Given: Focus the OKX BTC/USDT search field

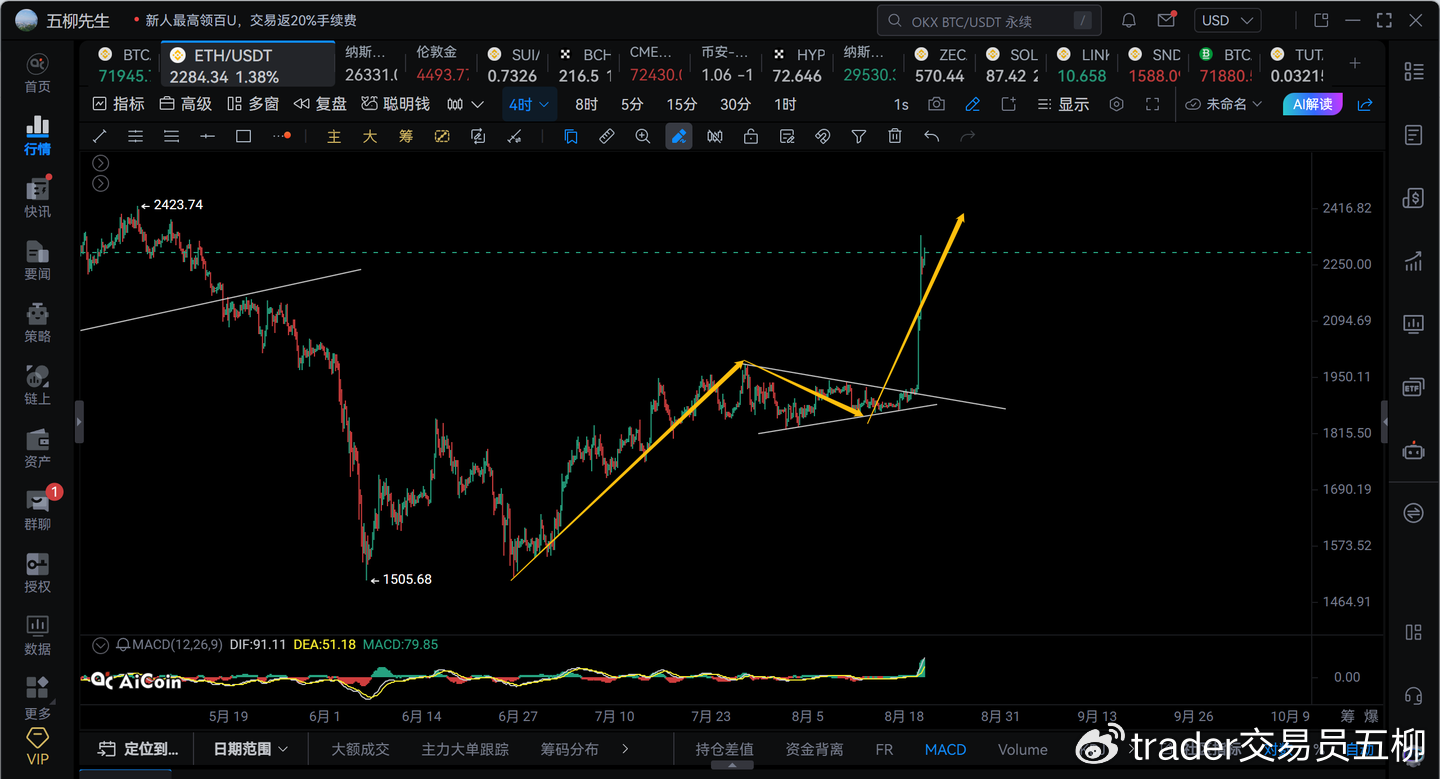Looking at the screenshot, I should pyautogui.click(x=989, y=20).
